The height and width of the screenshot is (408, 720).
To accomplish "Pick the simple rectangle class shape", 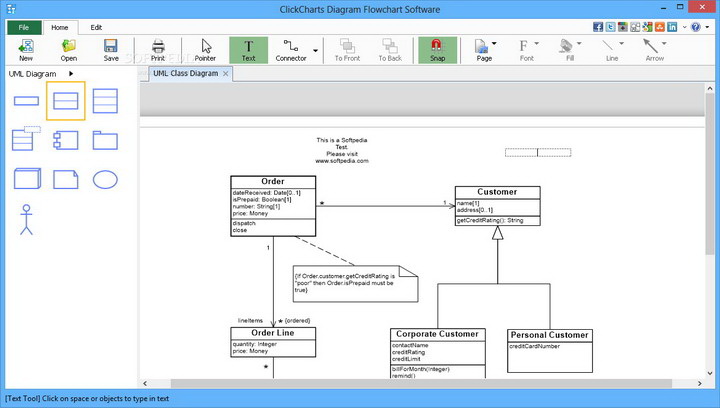I will (26, 101).
